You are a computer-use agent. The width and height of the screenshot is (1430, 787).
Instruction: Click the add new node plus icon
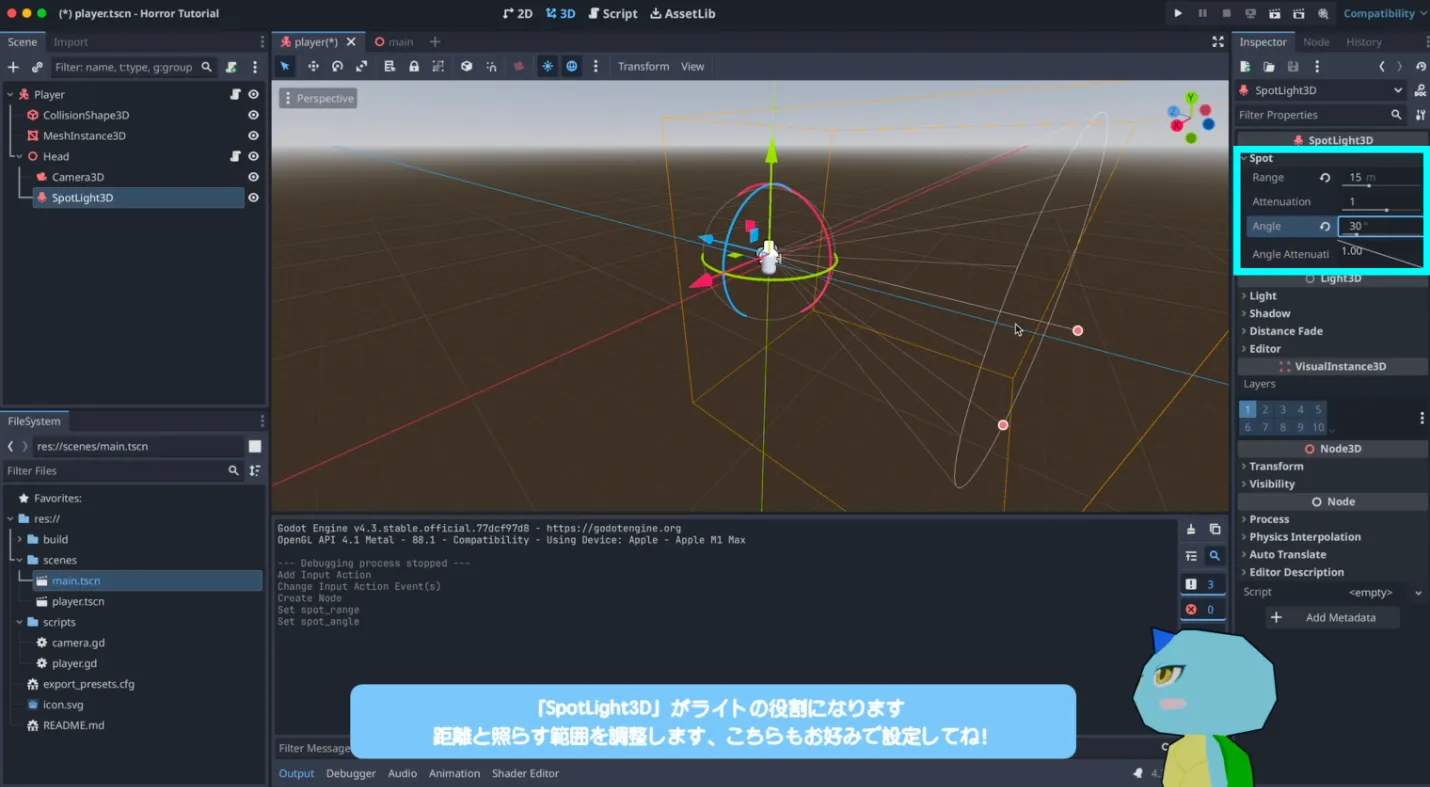tap(13, 67)
